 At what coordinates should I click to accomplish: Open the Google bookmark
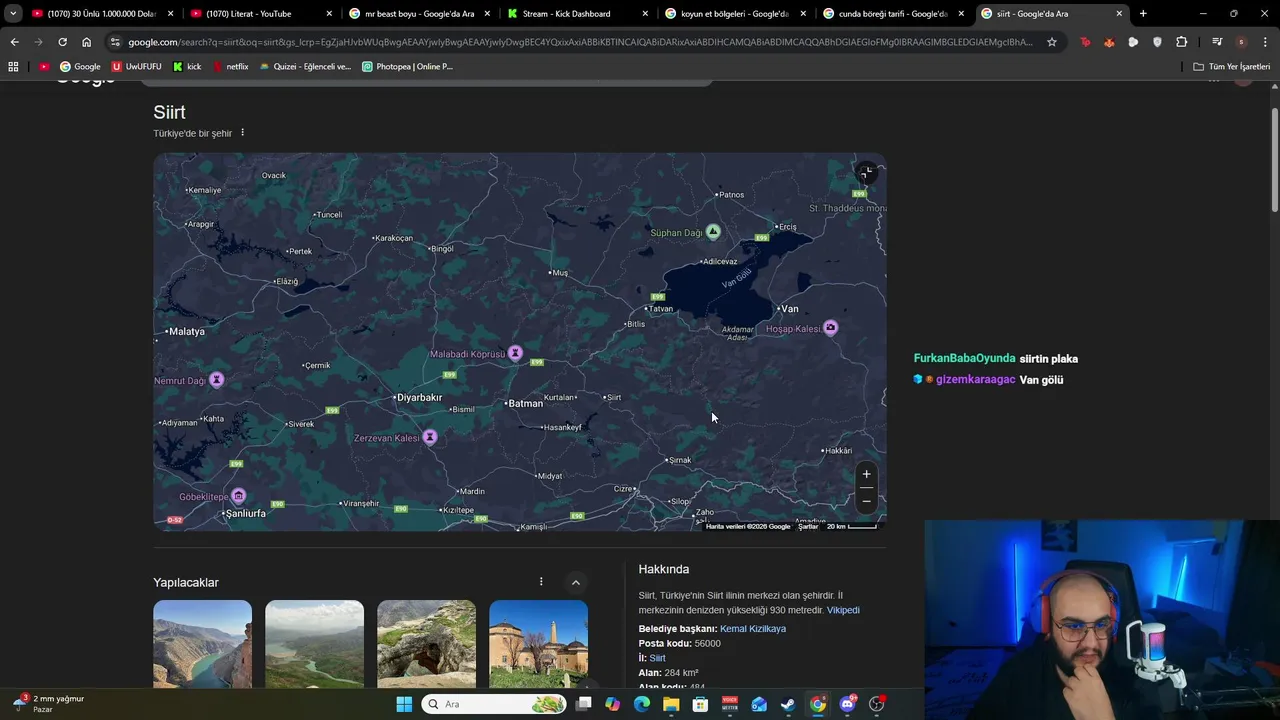(x=80, y=67)
